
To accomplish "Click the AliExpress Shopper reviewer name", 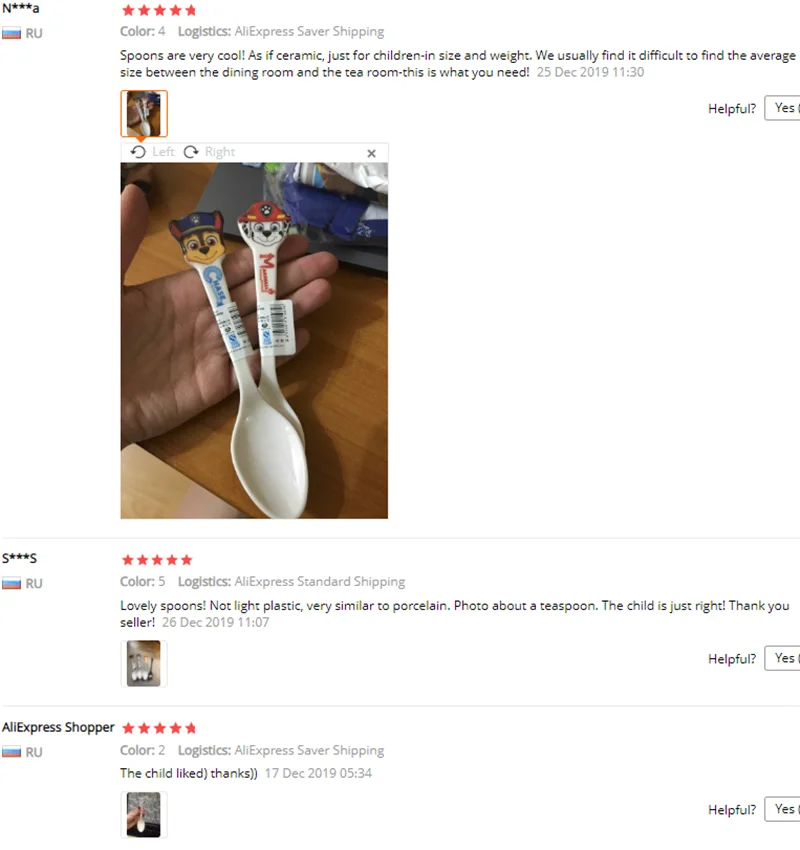I will [x=58, y=727].
